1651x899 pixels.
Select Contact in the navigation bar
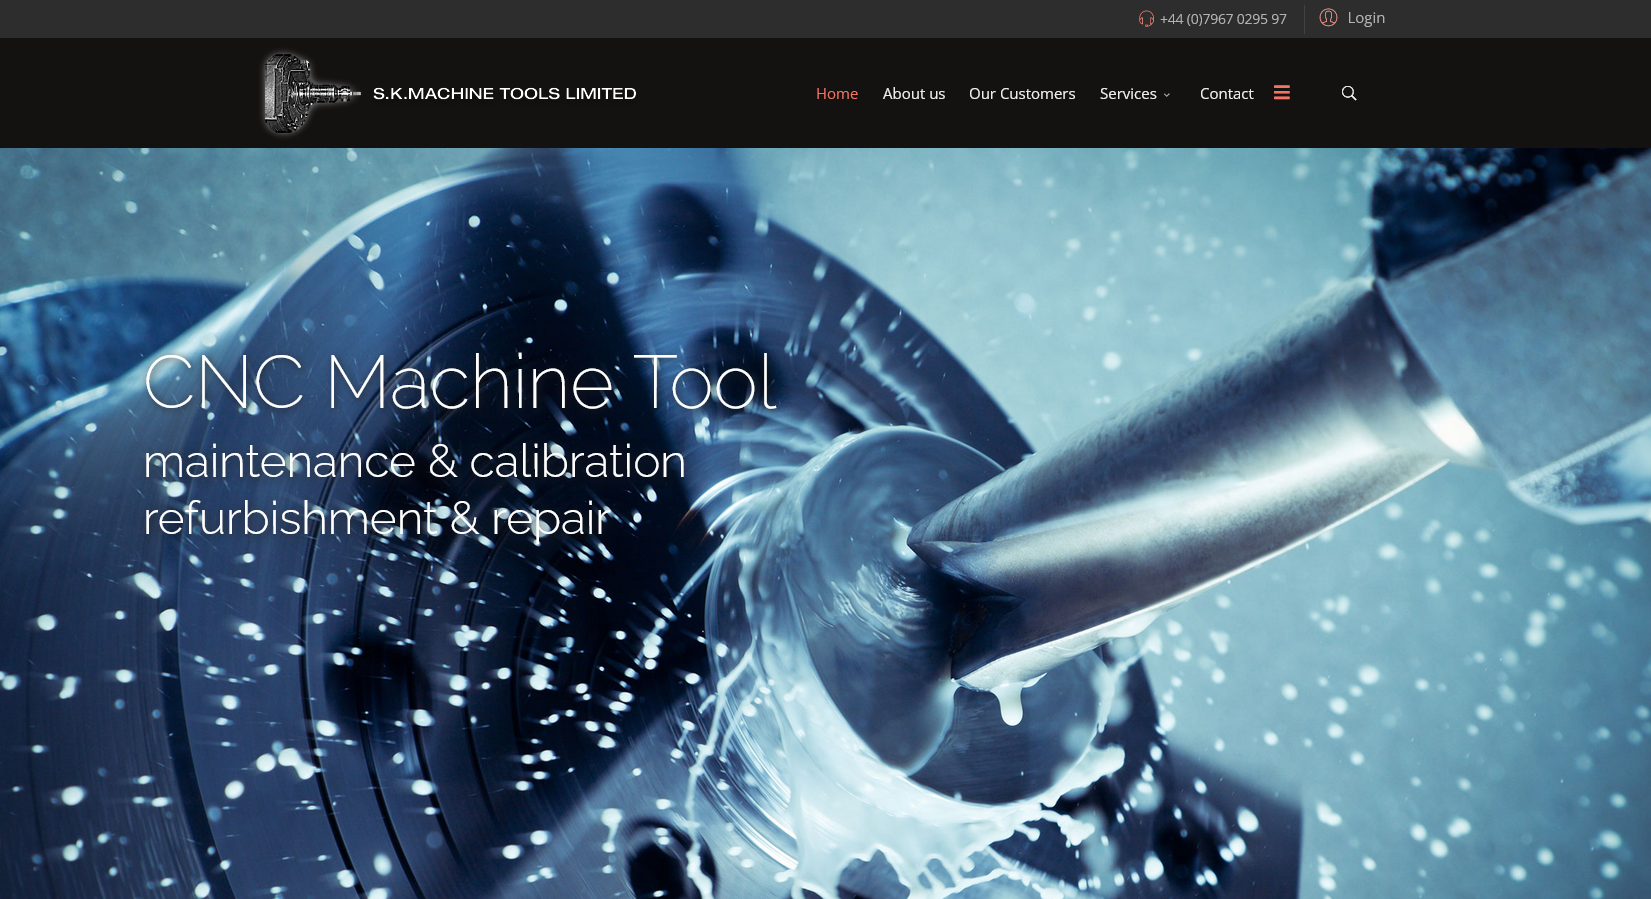point(1226,93)
